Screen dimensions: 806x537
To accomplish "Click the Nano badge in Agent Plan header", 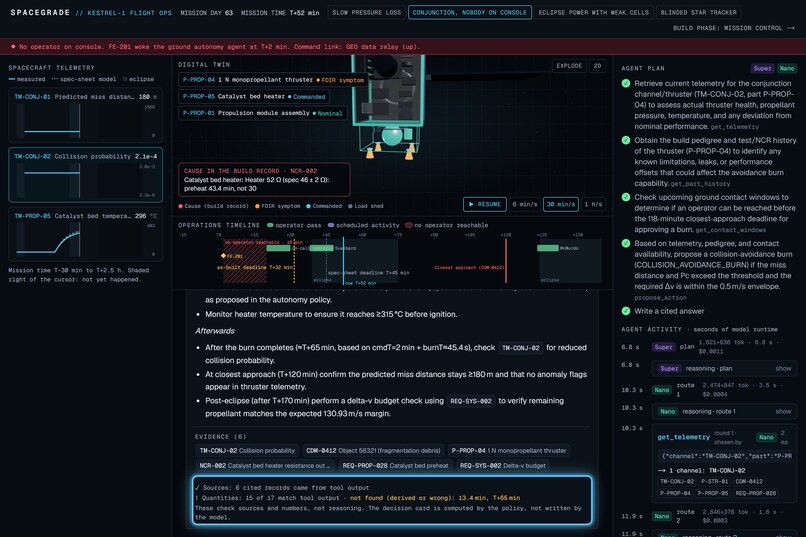I will 786,68.
